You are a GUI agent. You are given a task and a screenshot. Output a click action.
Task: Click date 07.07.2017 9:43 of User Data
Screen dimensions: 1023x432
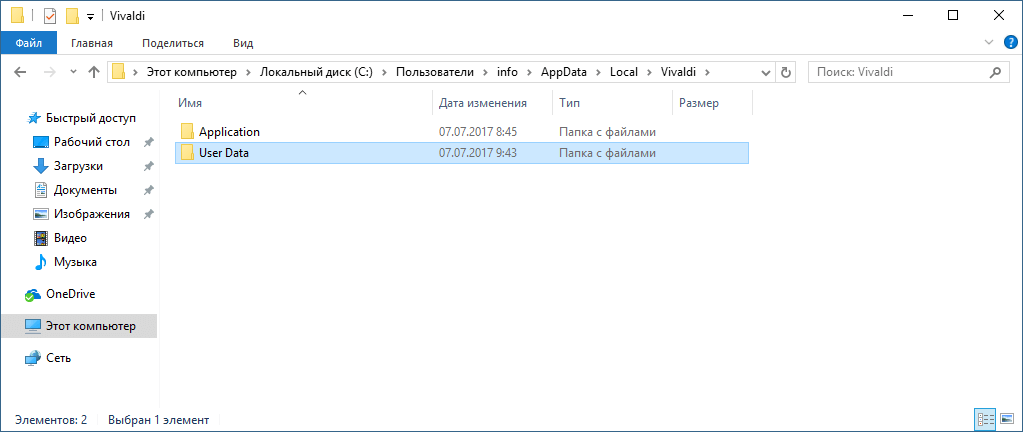click(x=478, y=153)
